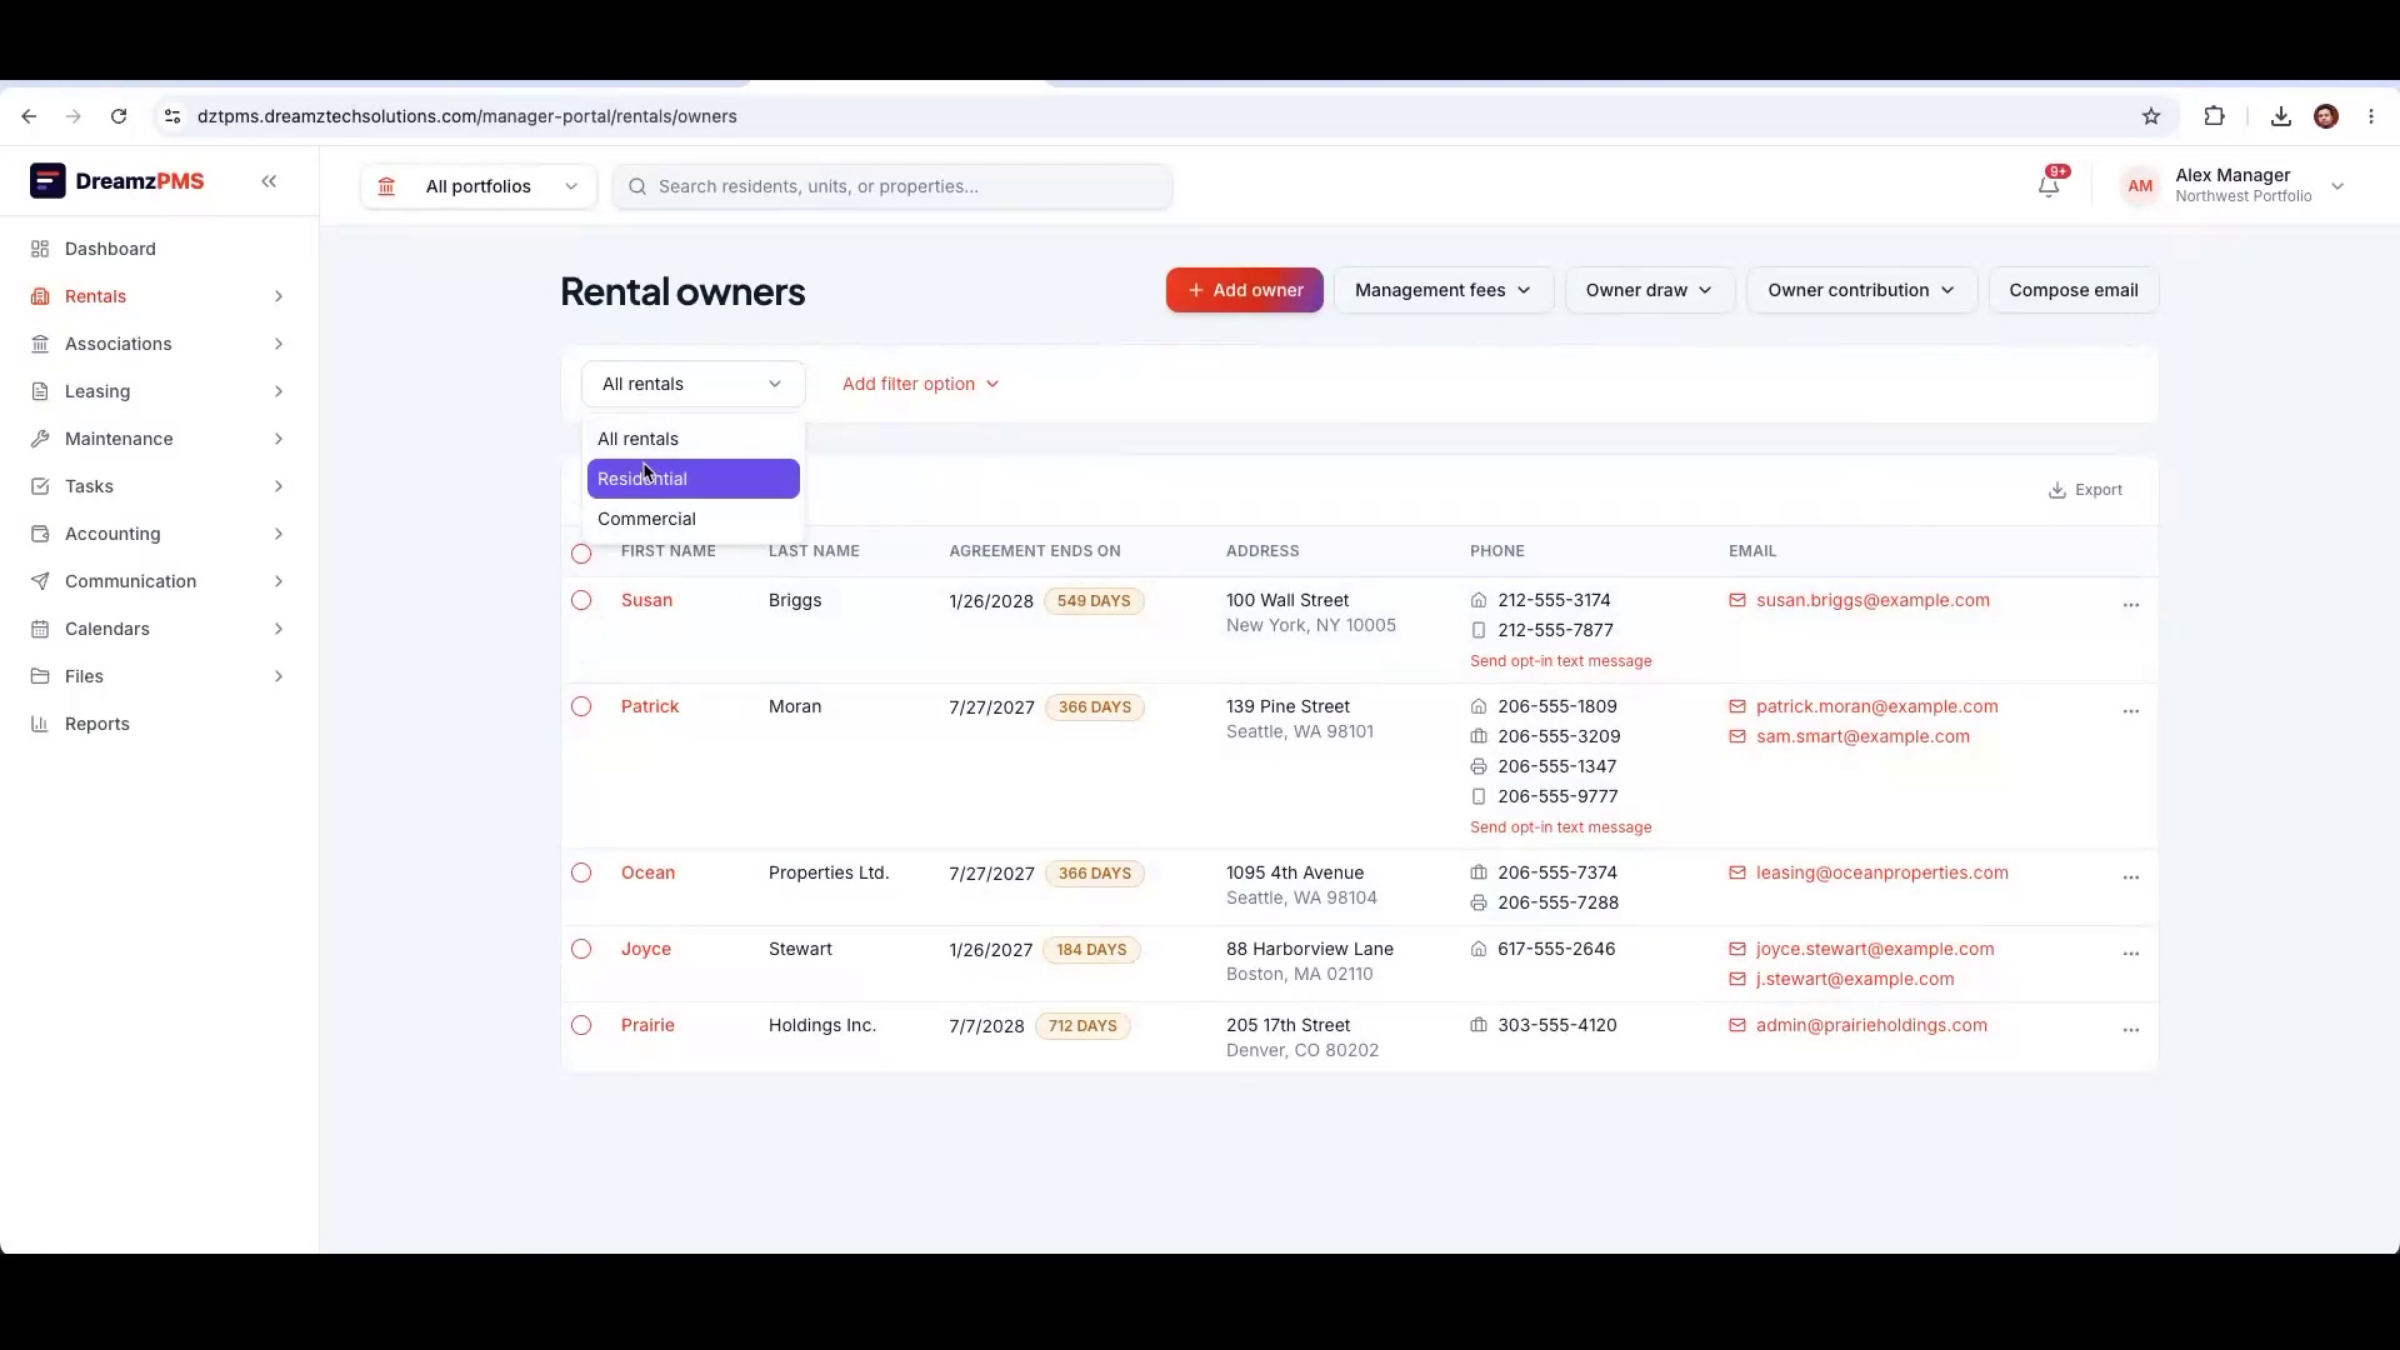The height and width of the screenshot is (1350, 2400).
Task: Open the row actions menu for Susan Briggs
Action: [x=2131, y=605]
